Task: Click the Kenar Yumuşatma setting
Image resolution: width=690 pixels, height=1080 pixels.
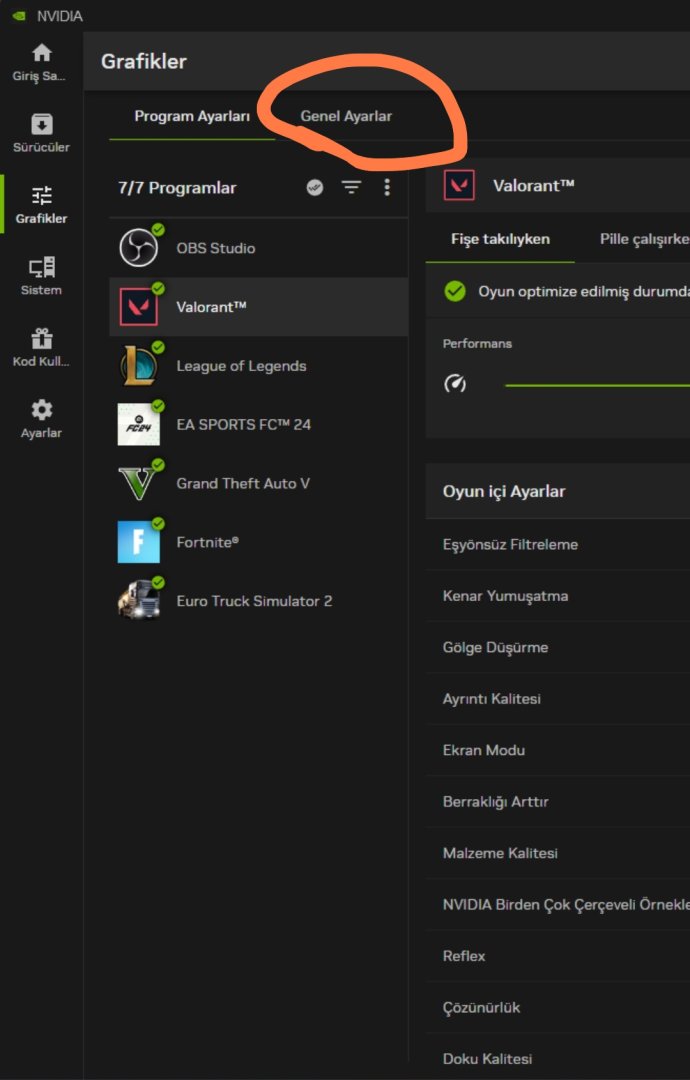Action: pos(558,596)
